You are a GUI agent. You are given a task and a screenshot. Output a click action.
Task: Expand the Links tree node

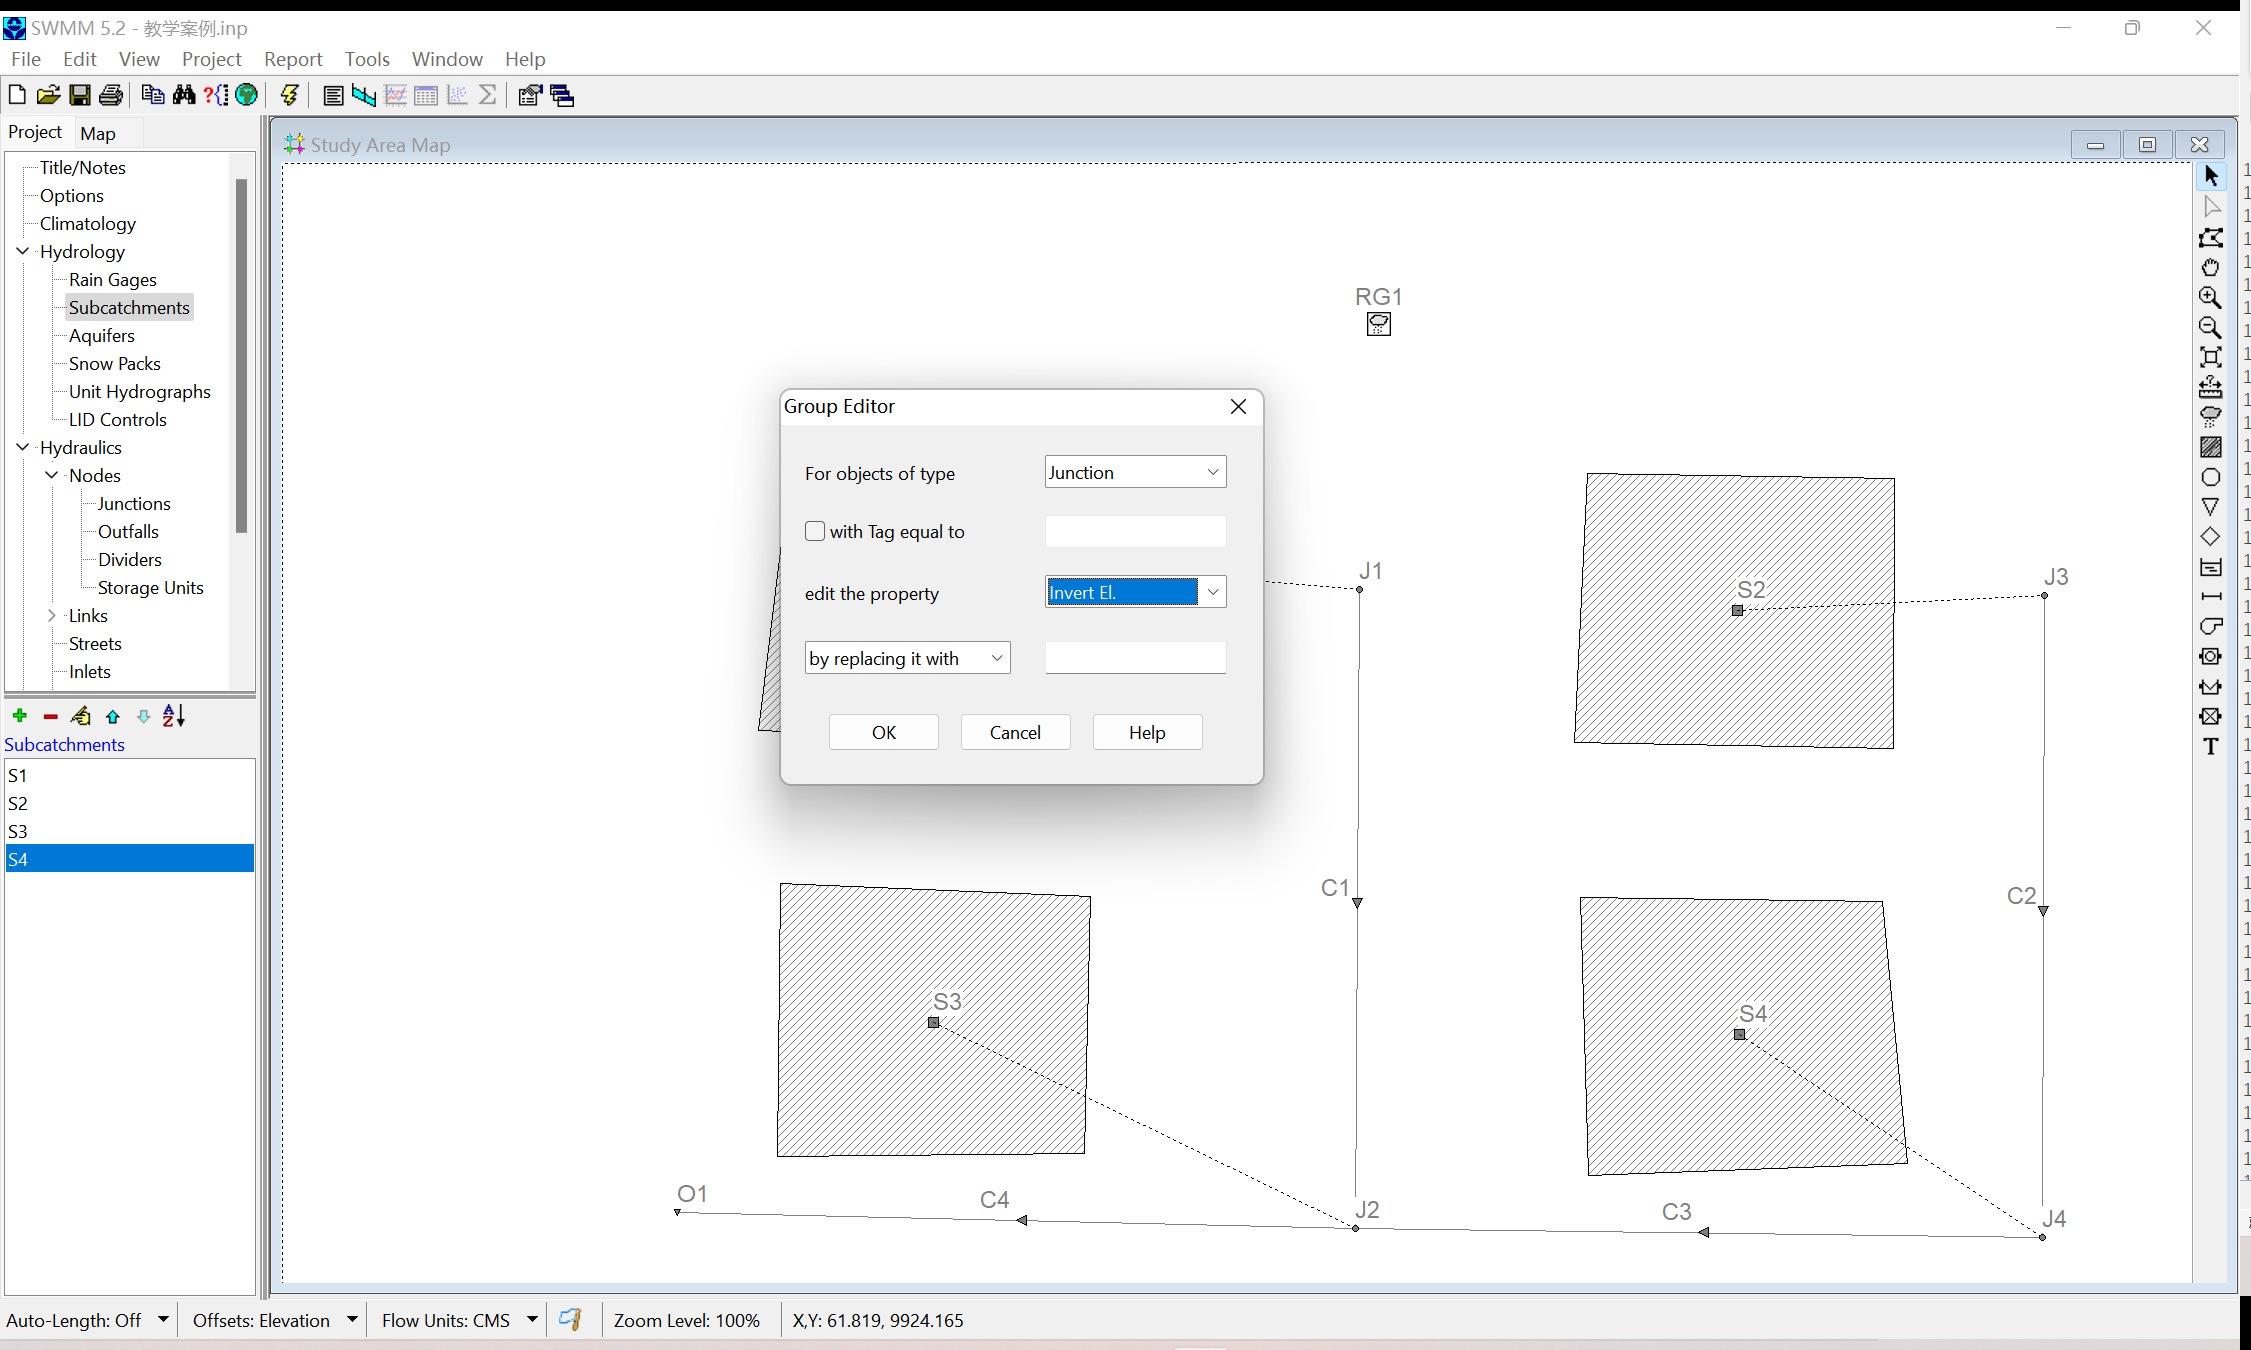(52, 615)
